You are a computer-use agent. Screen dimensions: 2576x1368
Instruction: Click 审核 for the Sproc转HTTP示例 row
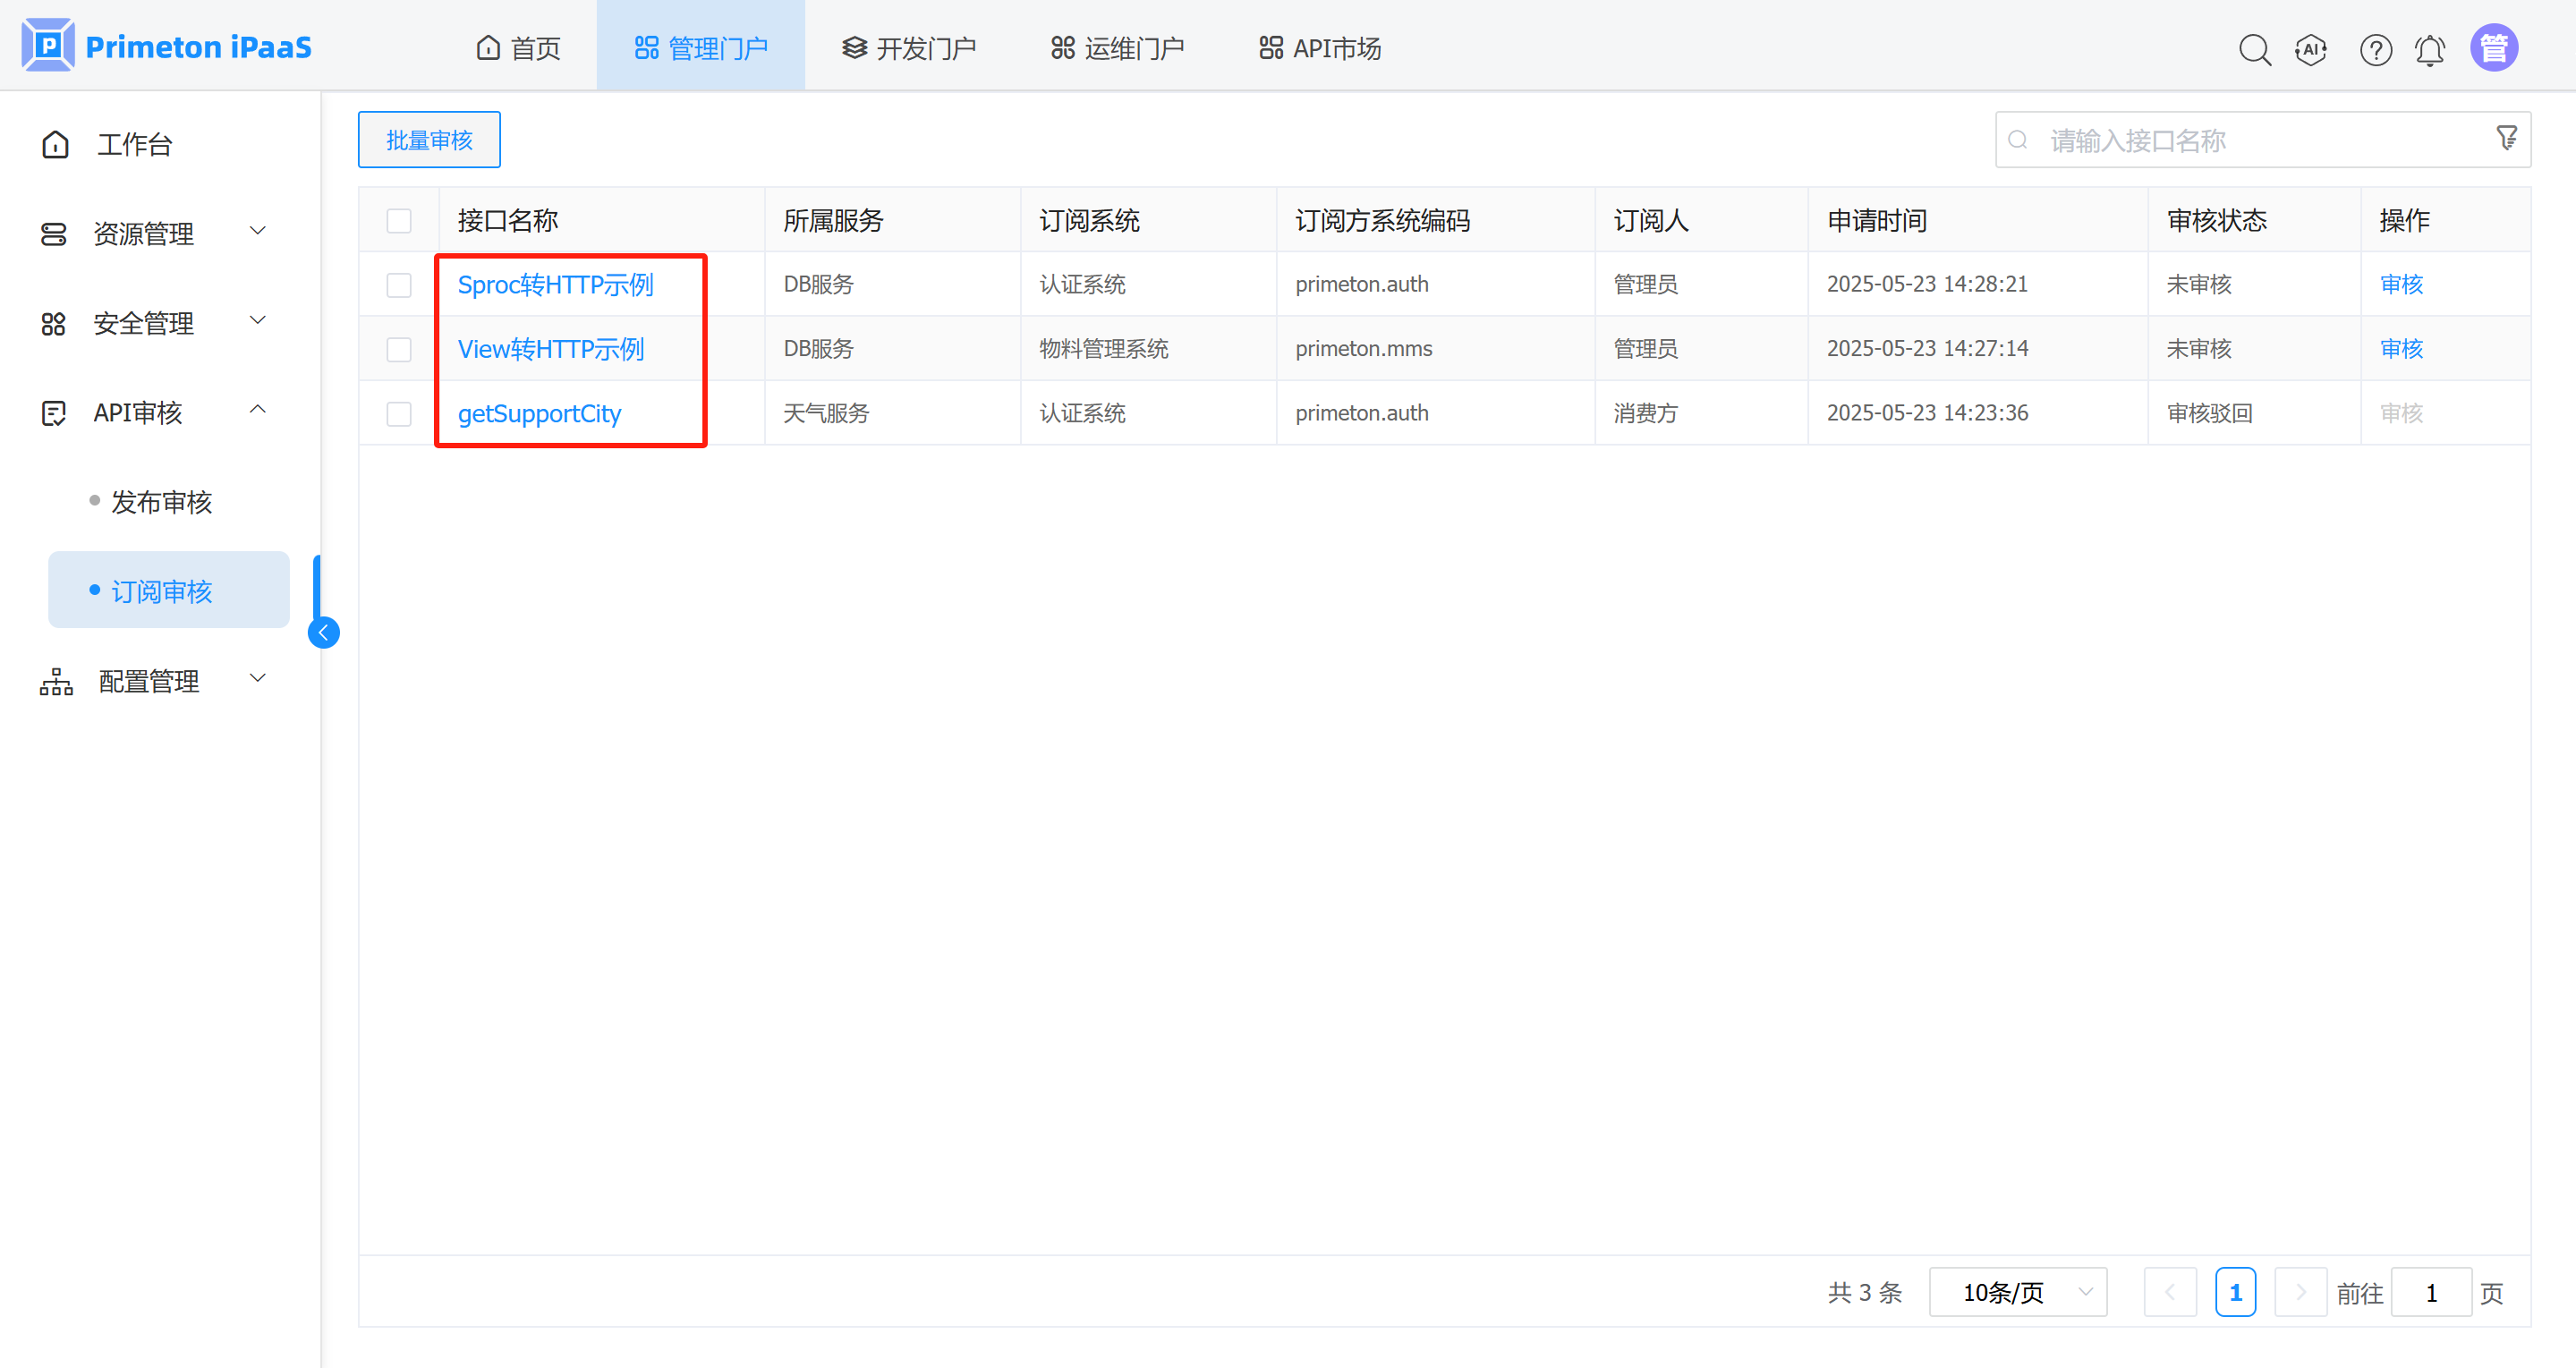tap(2401, 284)
